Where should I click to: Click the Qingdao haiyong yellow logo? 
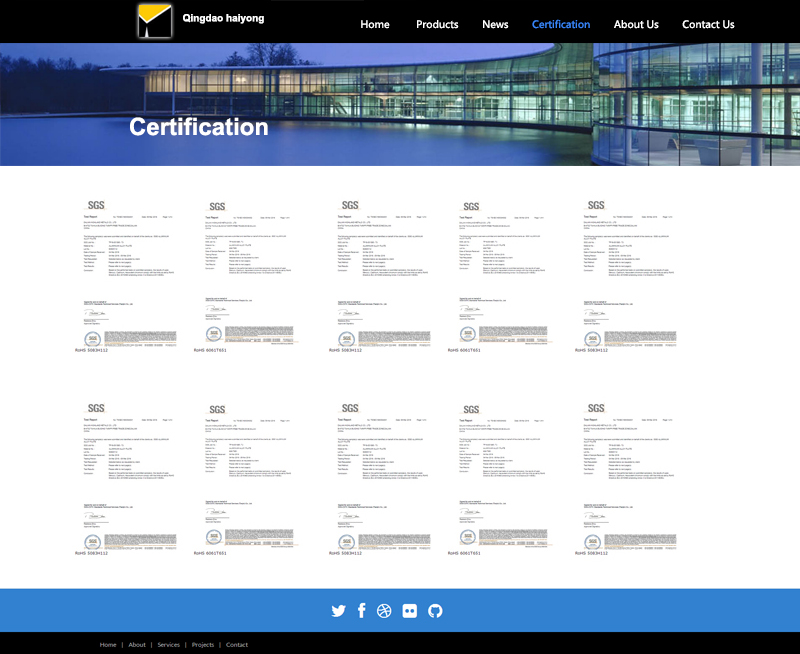154,21
